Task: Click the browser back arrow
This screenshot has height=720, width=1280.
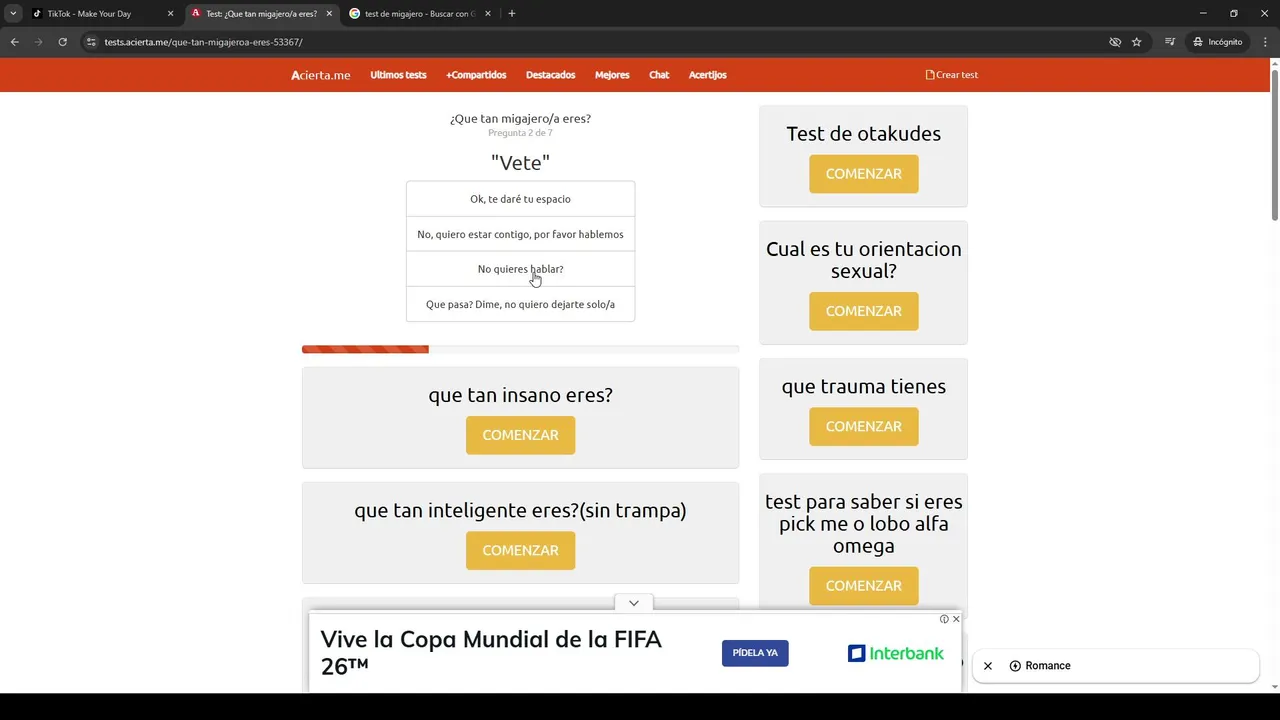Action: 14,42
